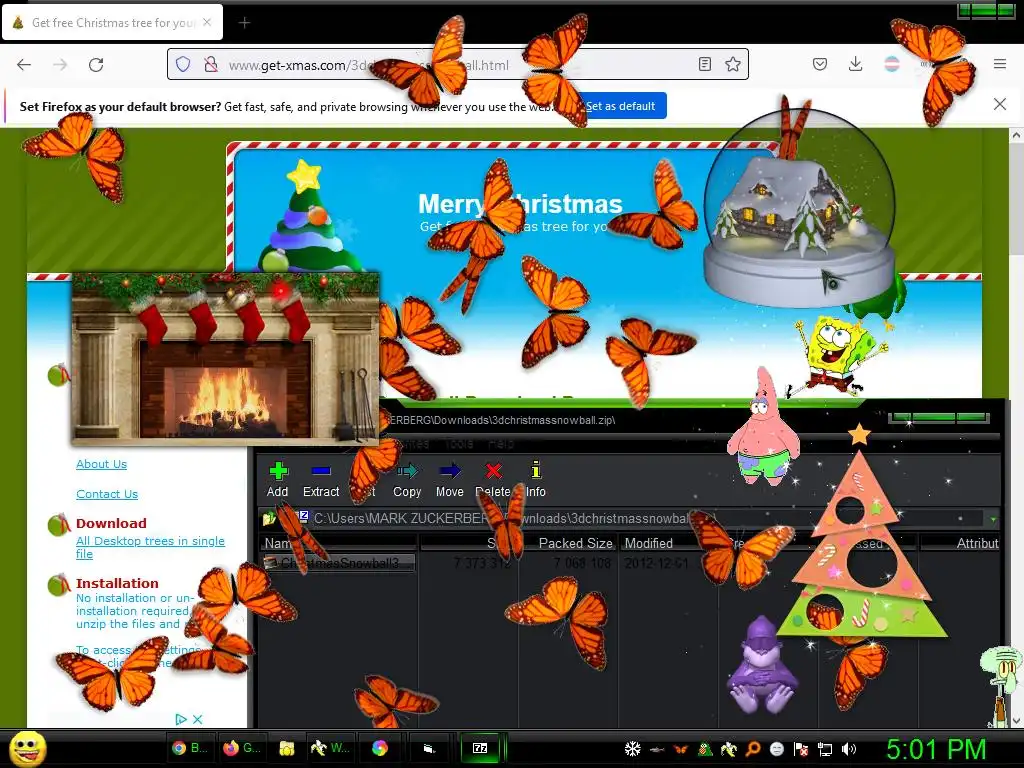Screen dimensions: 1024x768
Task: Open the Firefox downloads panel
Action: click(856, 64)
